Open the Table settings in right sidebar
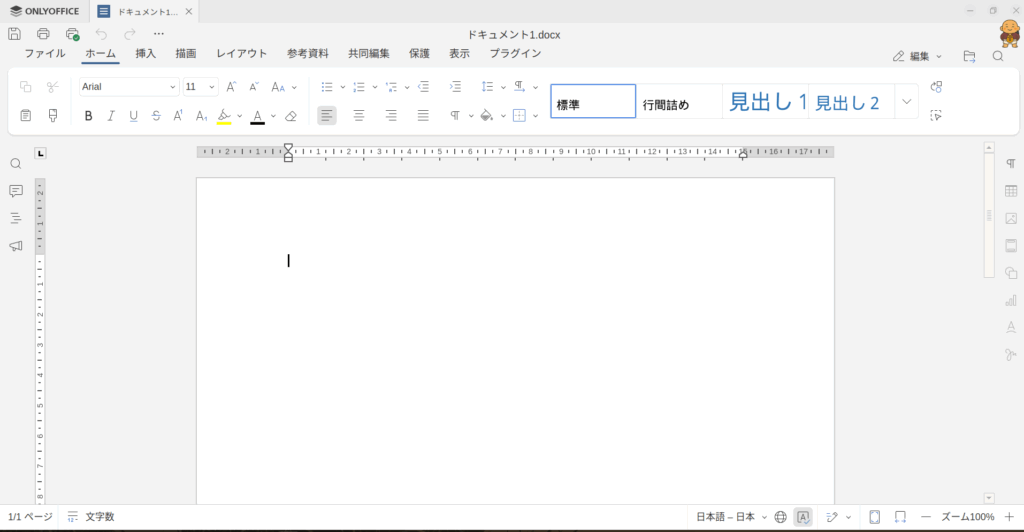Viewport: 1024px width, 532px height. click(x=1011, y=191)
